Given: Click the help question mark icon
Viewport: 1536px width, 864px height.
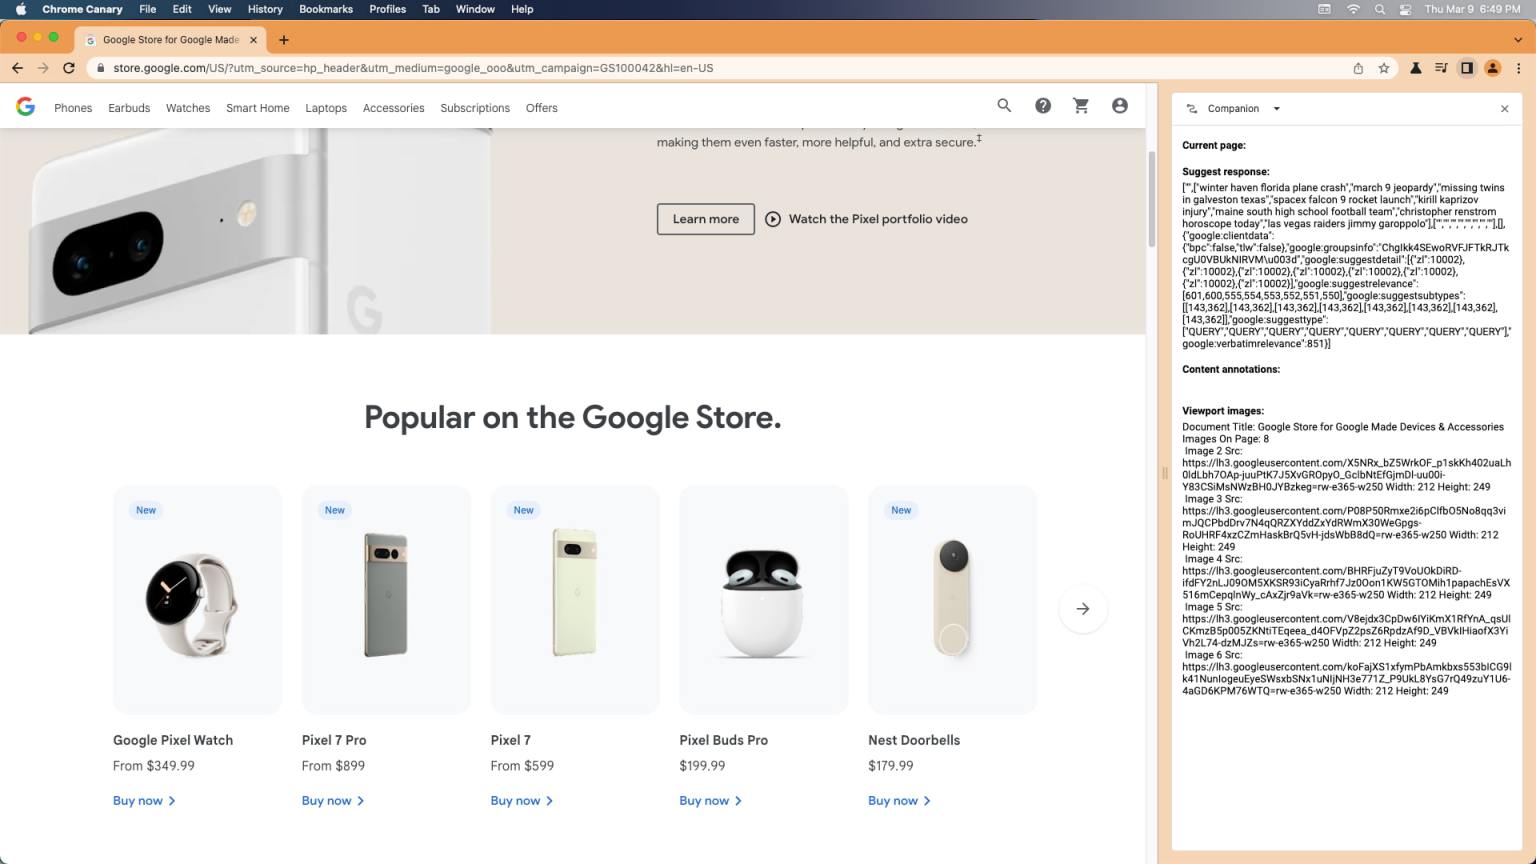Looking at the screenshot, I should pos(1042,105).
